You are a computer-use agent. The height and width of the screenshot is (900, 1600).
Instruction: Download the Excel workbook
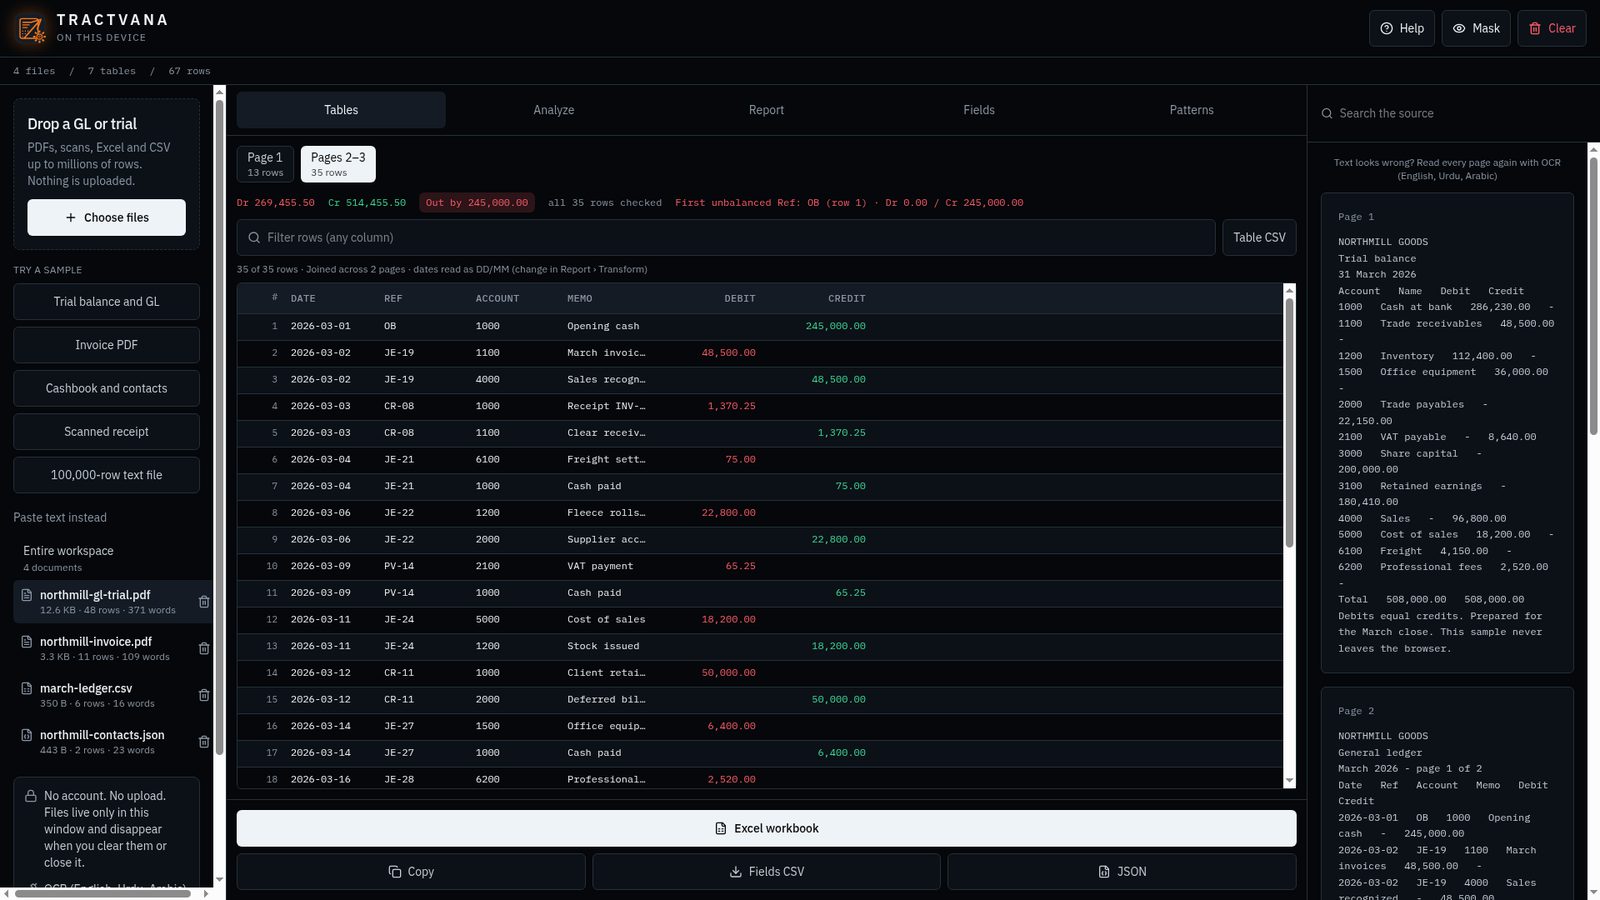point(766,828)
